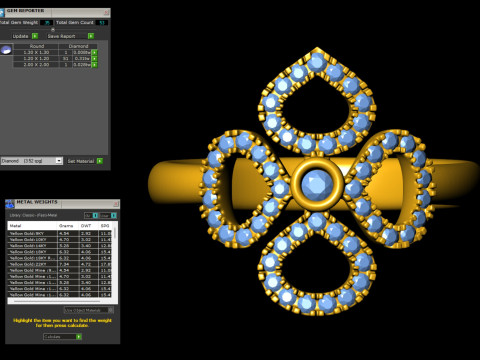Toggle the second cyan library option in Metal Weights
The image size is (480, 360).
[114, 215]
